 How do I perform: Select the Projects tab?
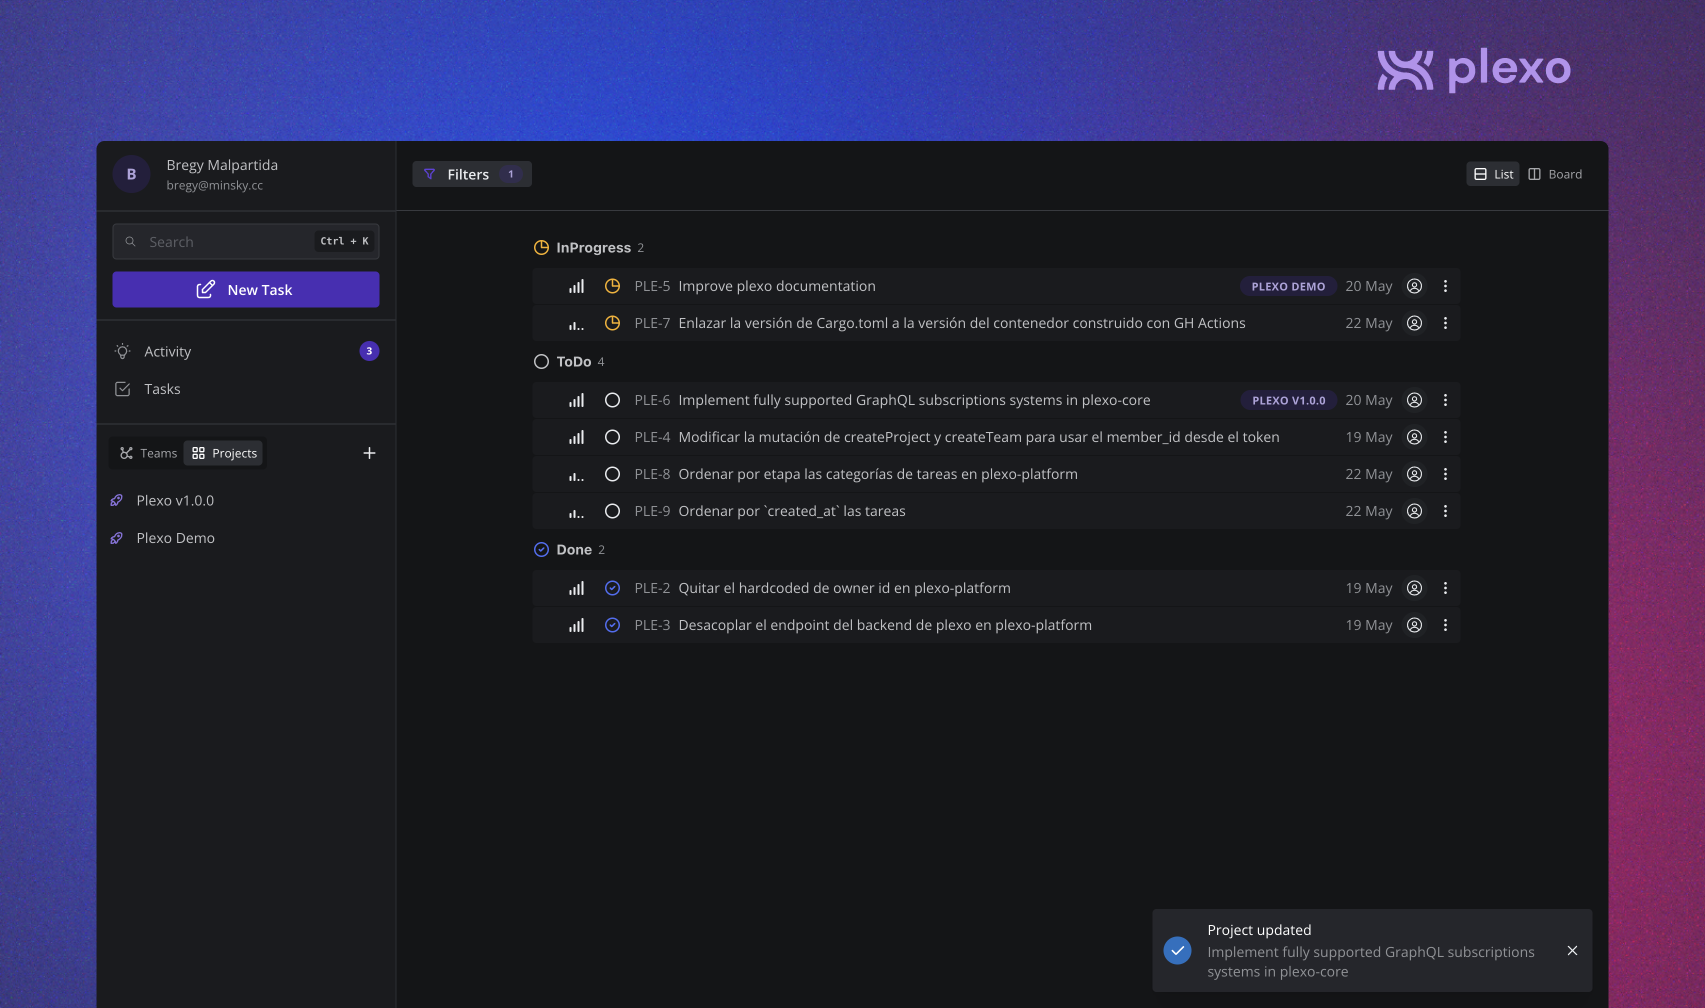click(224, 453)
